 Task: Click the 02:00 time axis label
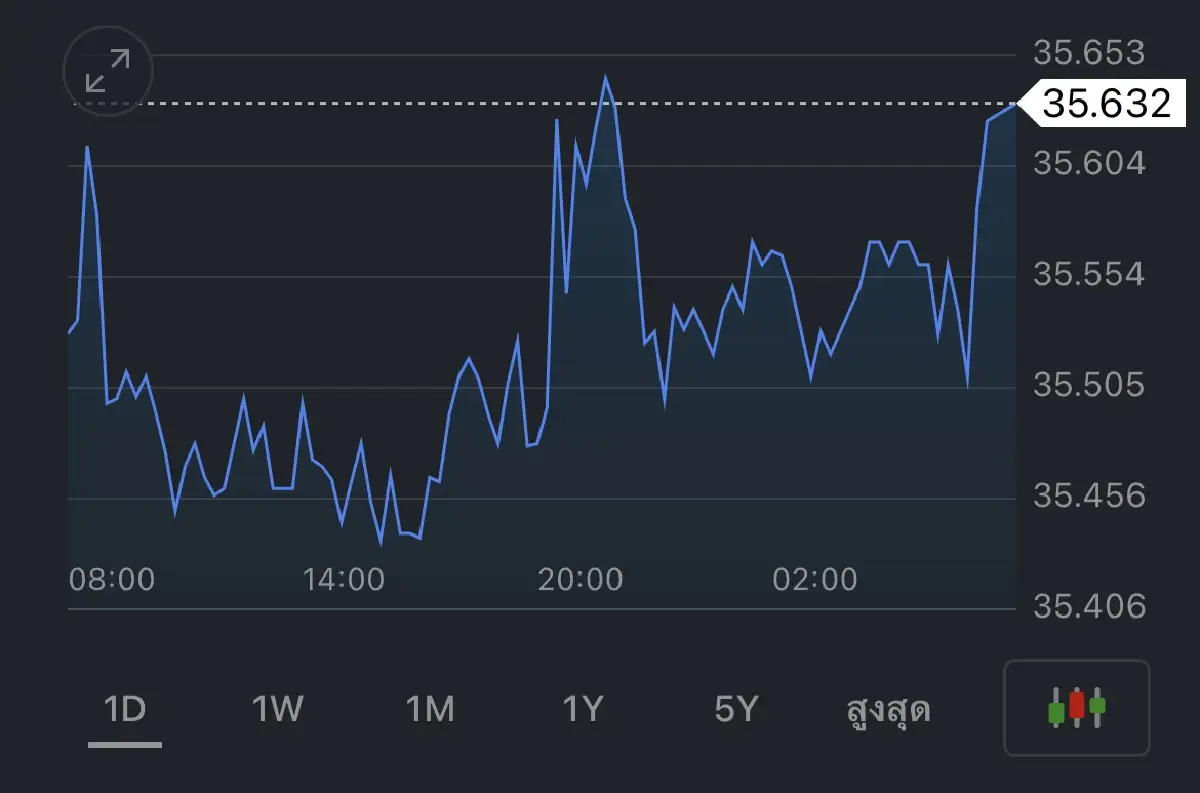[x=815, y=579]
